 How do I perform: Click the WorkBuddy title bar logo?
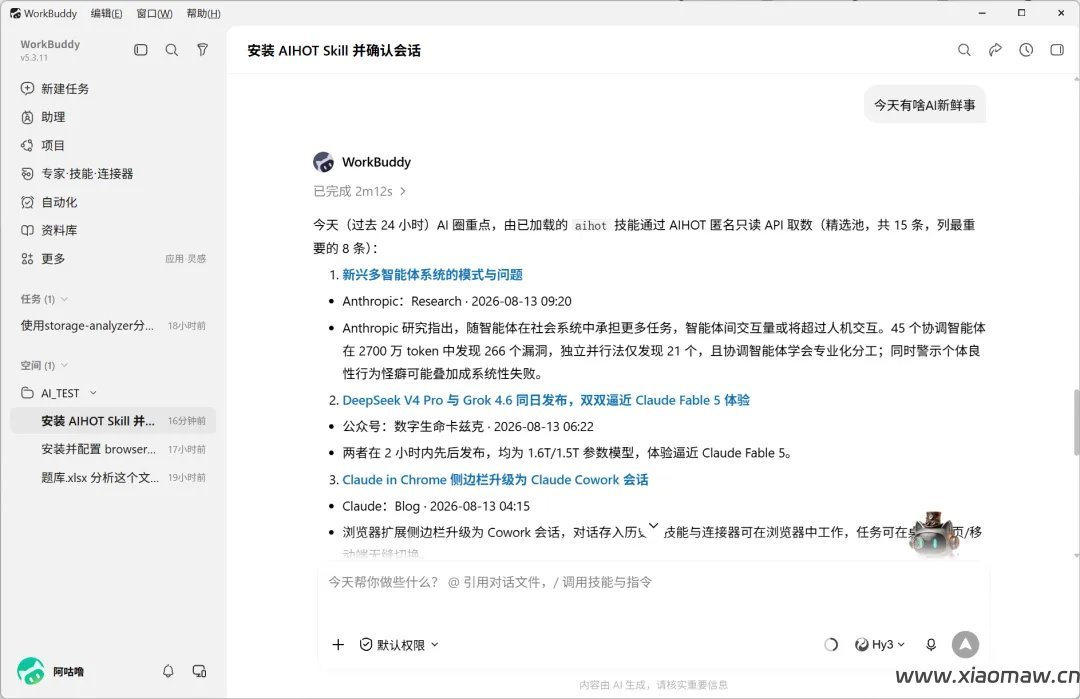tap(15, 13)
